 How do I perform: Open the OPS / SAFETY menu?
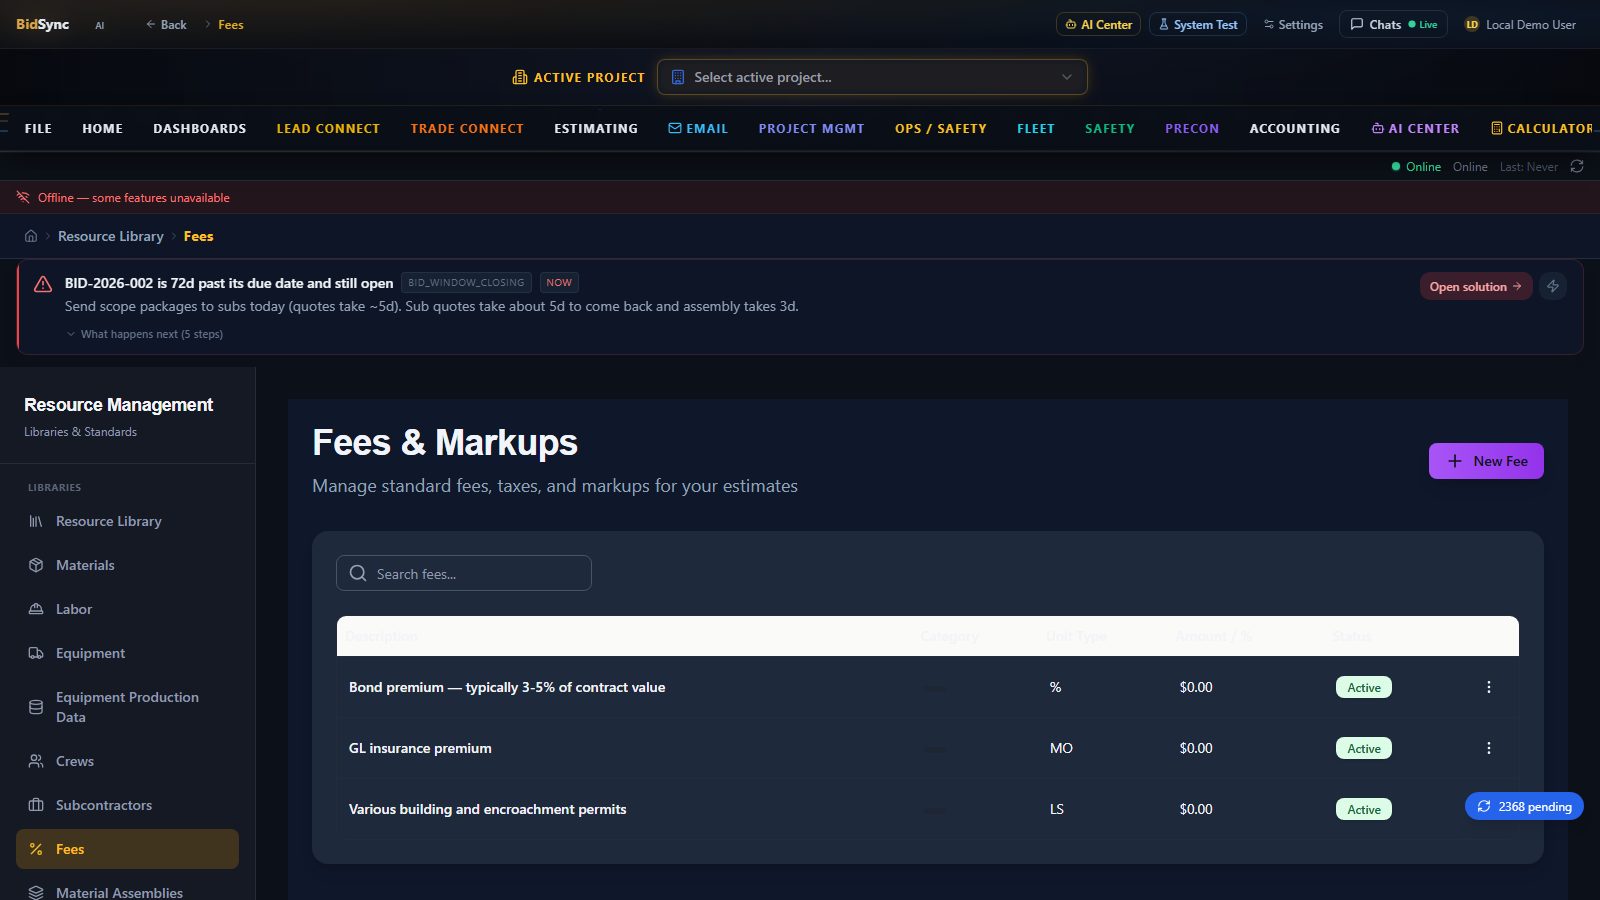pos(941,128)
